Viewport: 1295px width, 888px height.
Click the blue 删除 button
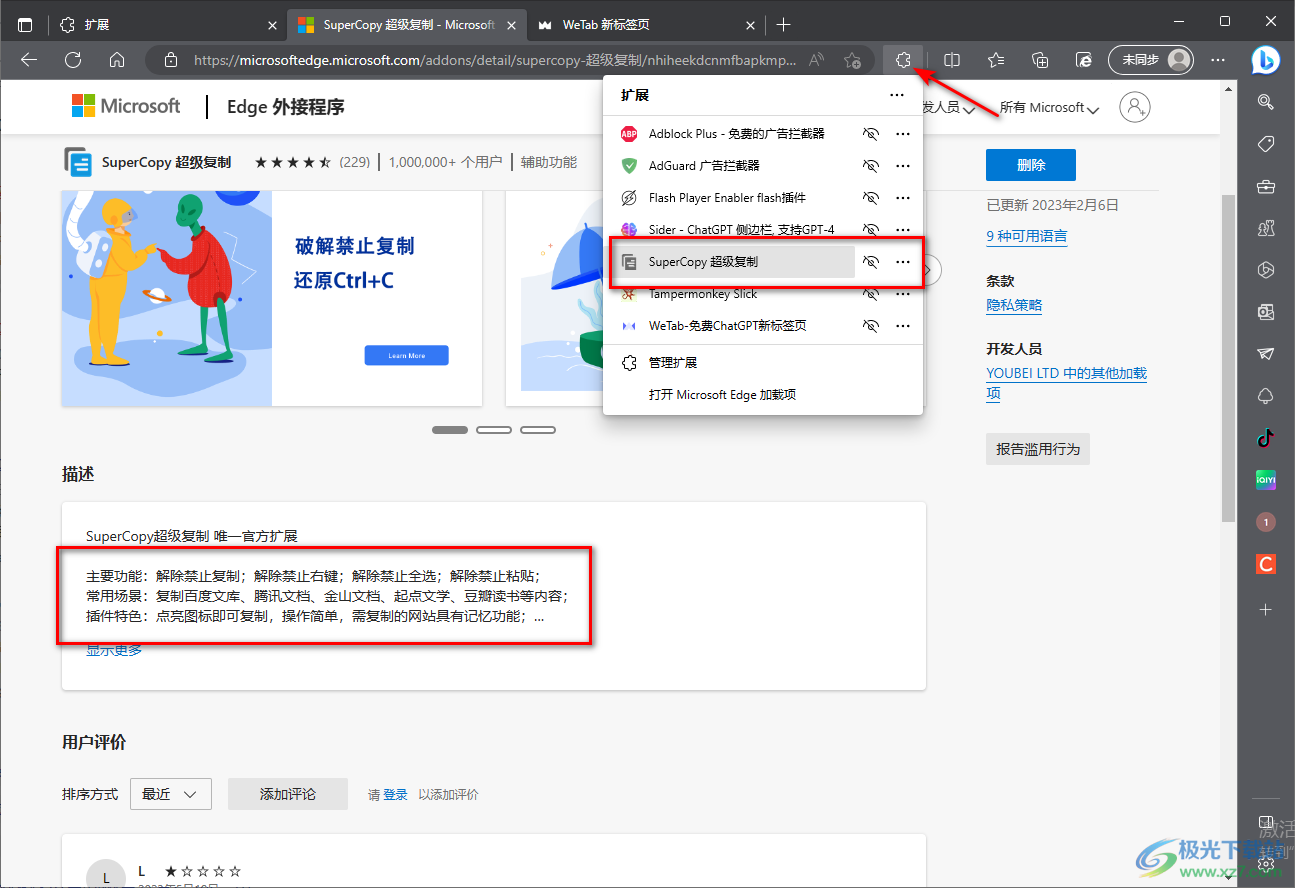coord(1031,165)
